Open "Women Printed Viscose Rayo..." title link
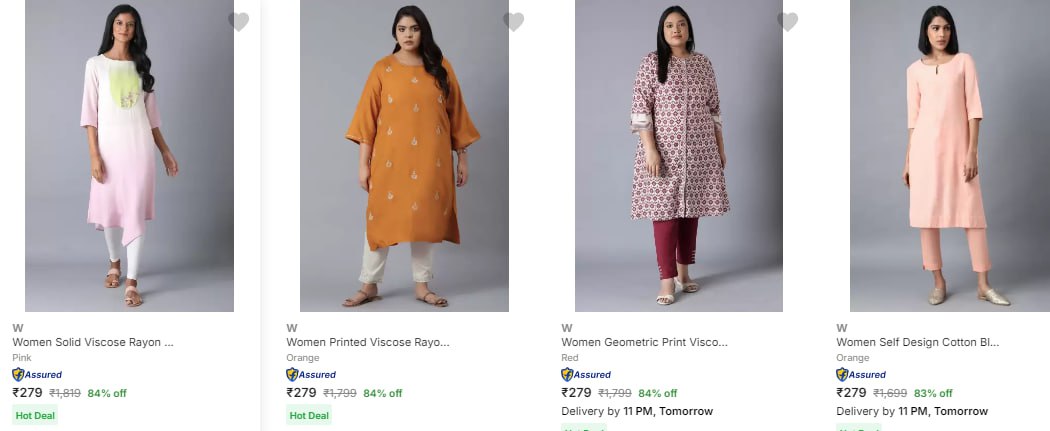This screenshot has width=1050, height=431. 368,342
